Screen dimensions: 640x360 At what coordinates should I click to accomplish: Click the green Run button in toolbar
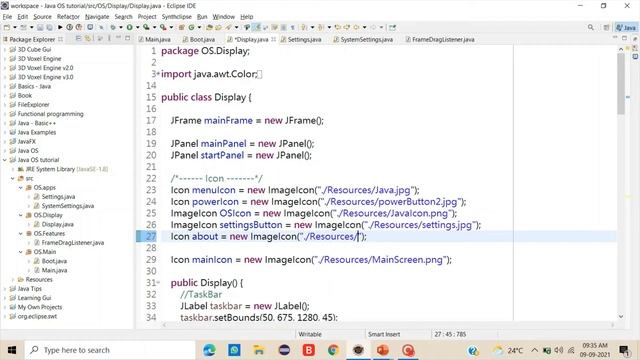pyautogui.click(x=129, y=27)
